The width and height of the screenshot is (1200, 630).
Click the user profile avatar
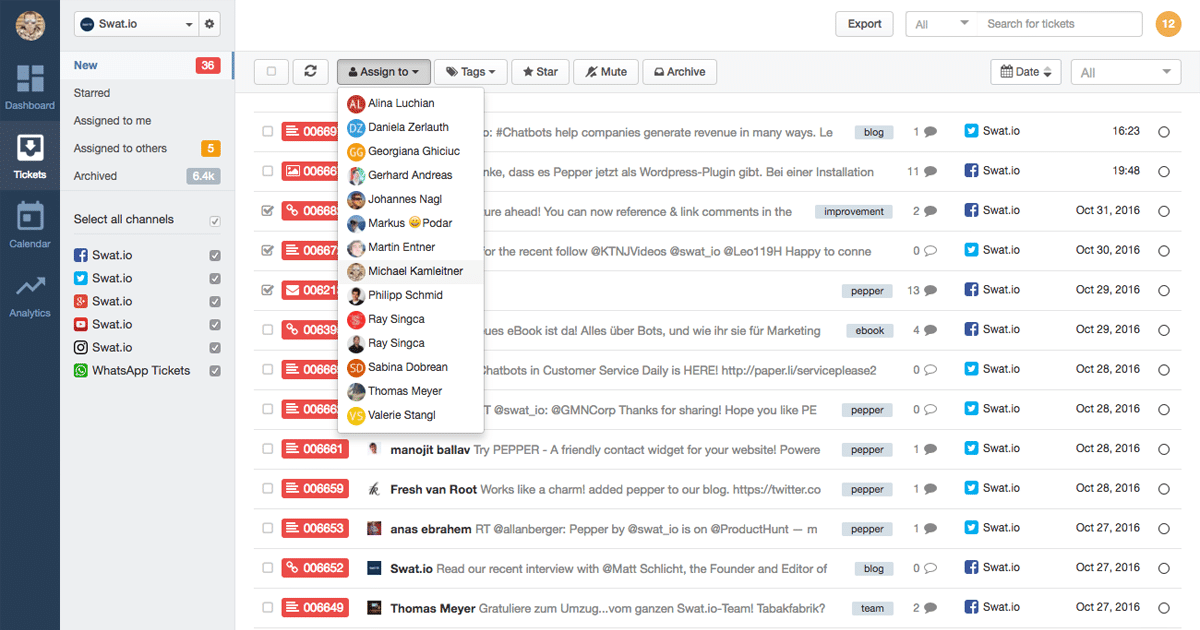(x=30, y=25)
